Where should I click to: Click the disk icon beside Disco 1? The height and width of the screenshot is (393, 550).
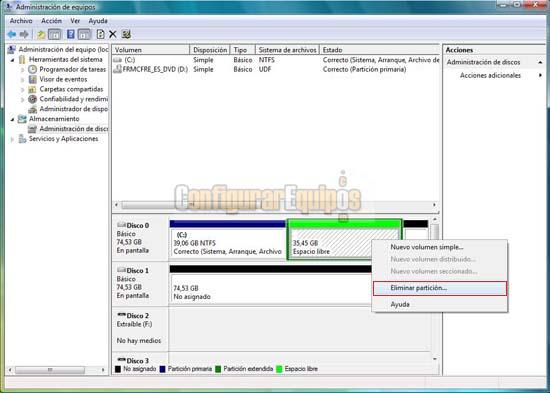pyautogui.click(x=121, y=270)
